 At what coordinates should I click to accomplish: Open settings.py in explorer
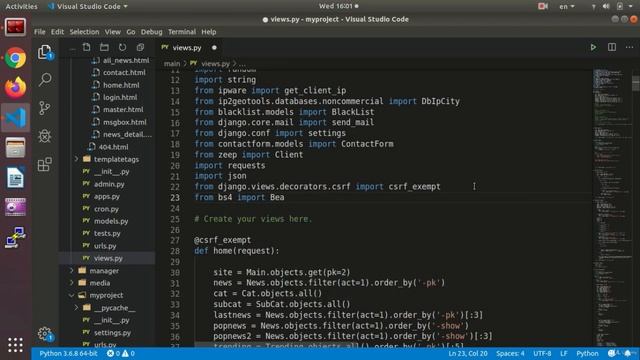[112, 333]
